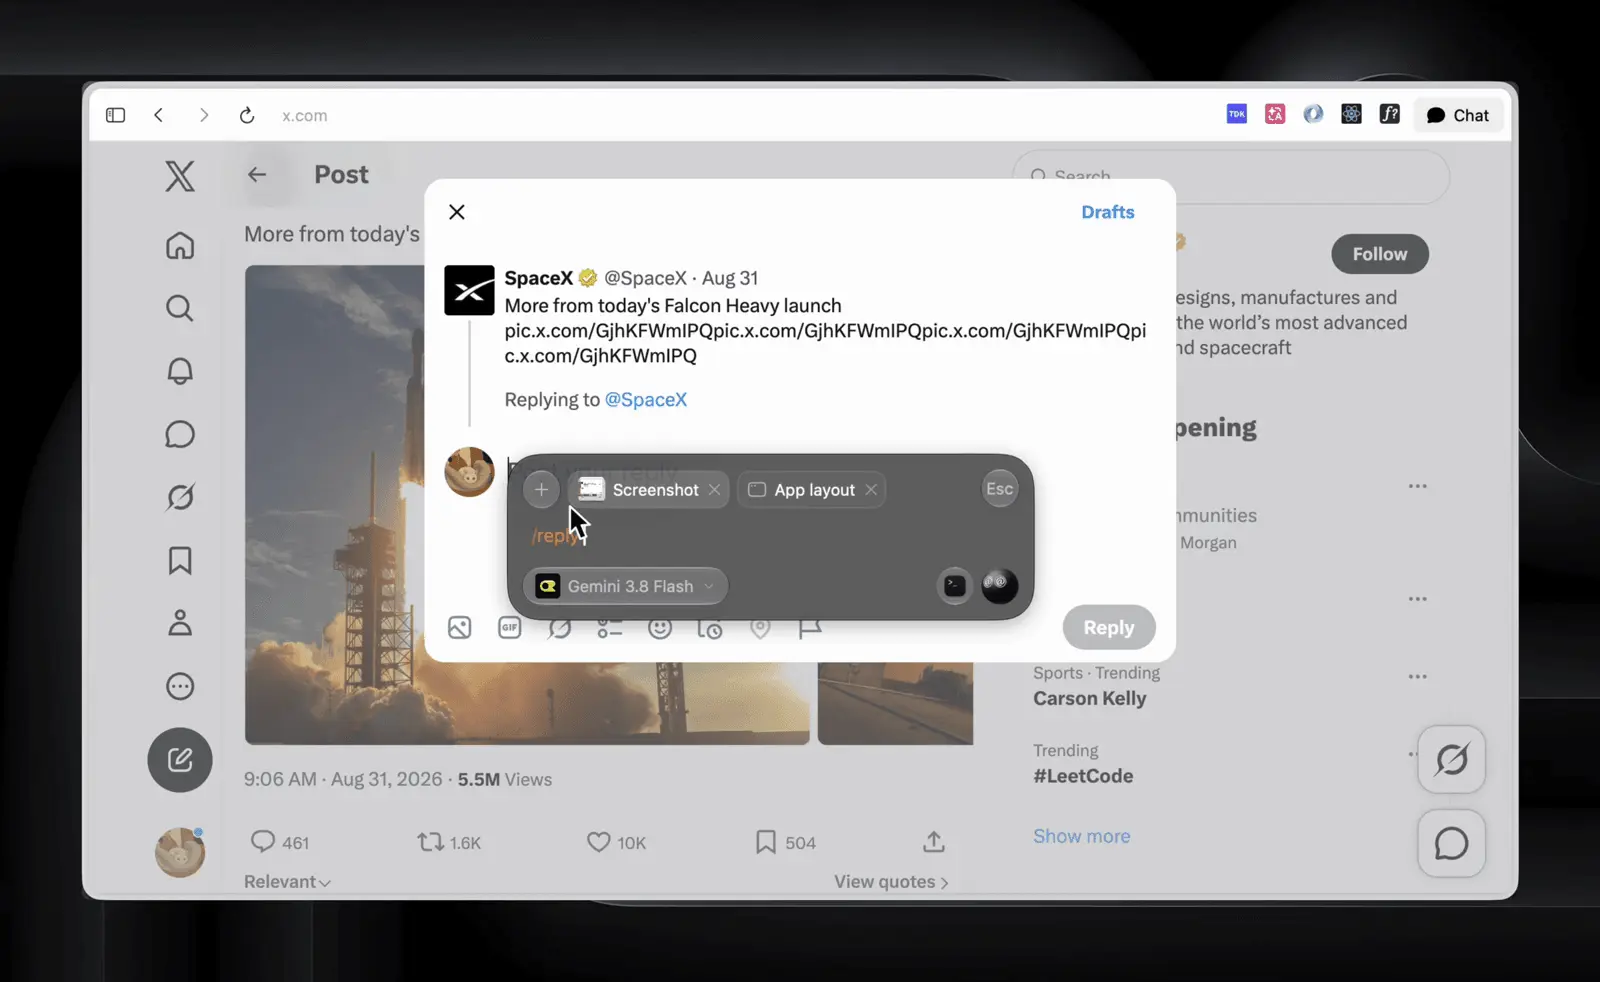Go to Home in the X sidebar
This screenshot has height=982, width=1600.
180,245
